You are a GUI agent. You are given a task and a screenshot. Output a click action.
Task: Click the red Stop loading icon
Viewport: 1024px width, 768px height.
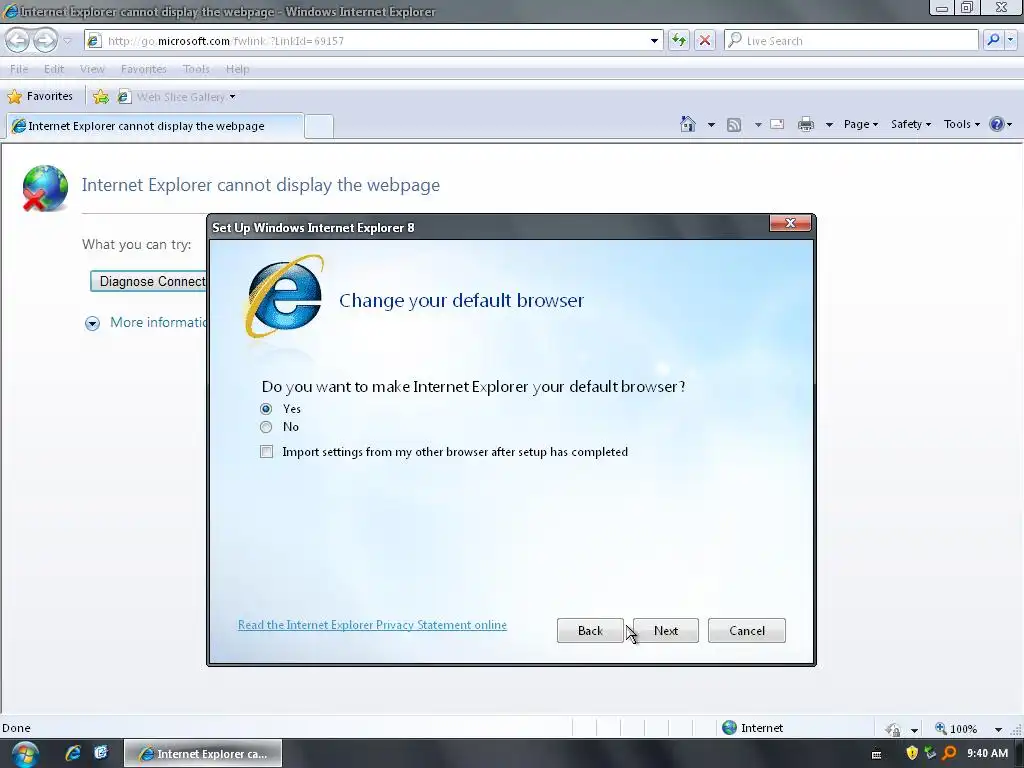click(705, 40)
